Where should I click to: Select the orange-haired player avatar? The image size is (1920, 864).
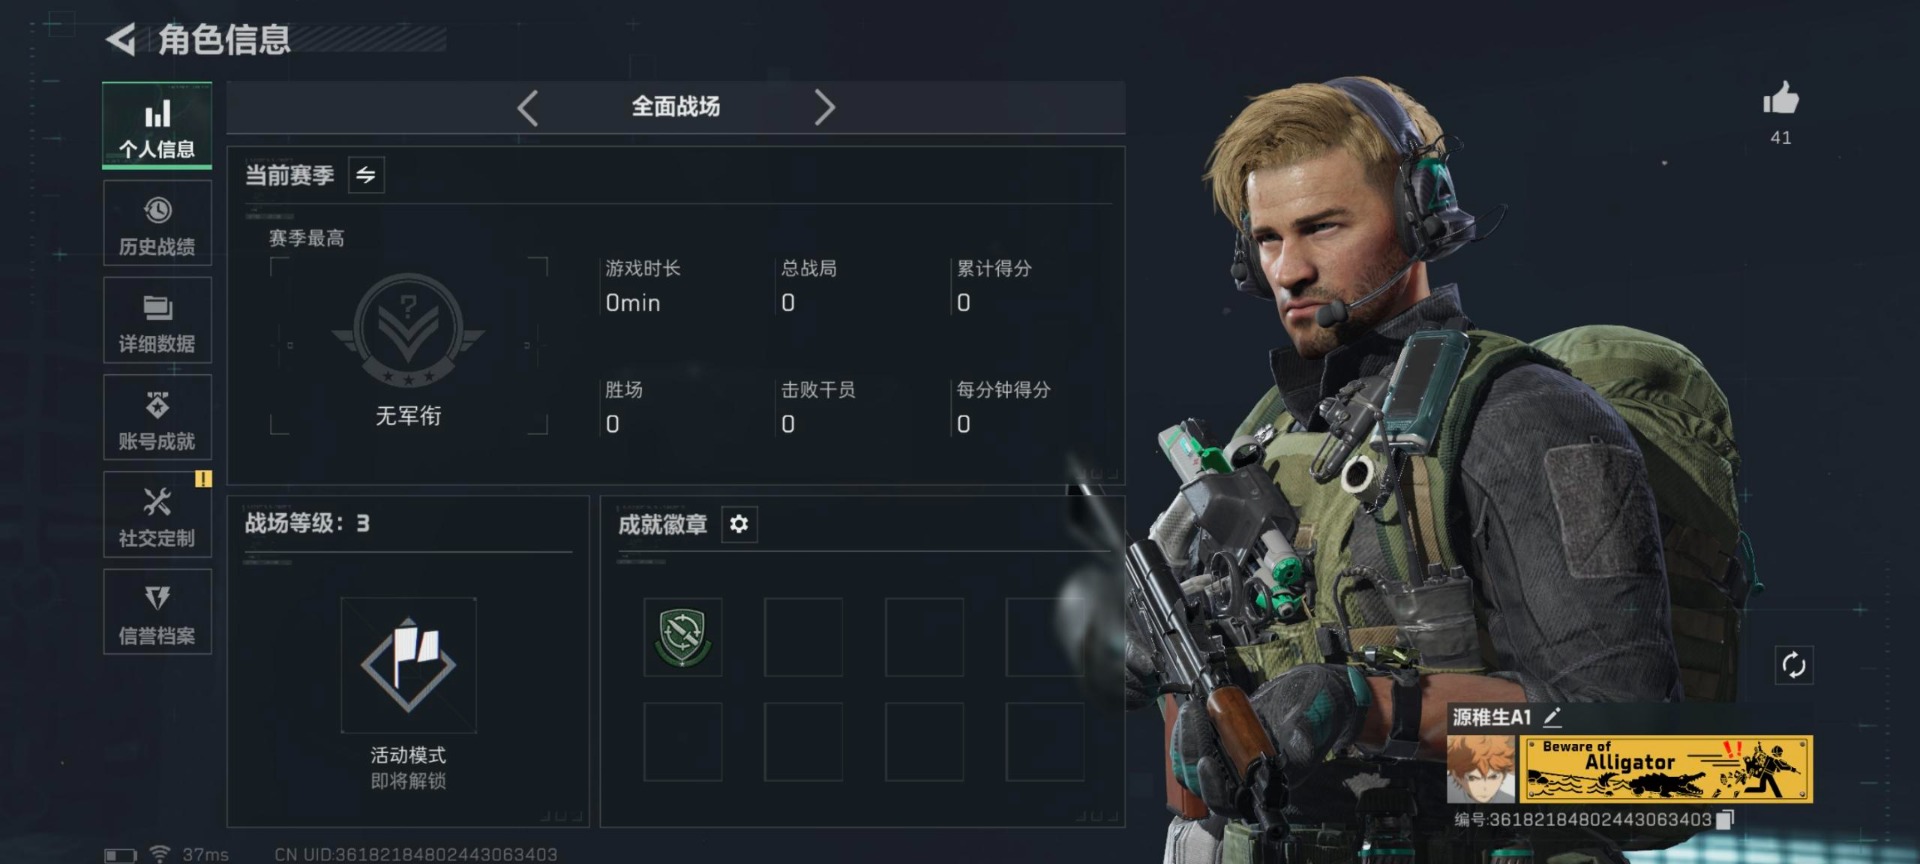pyautogui.click(x=1481, y=769)
